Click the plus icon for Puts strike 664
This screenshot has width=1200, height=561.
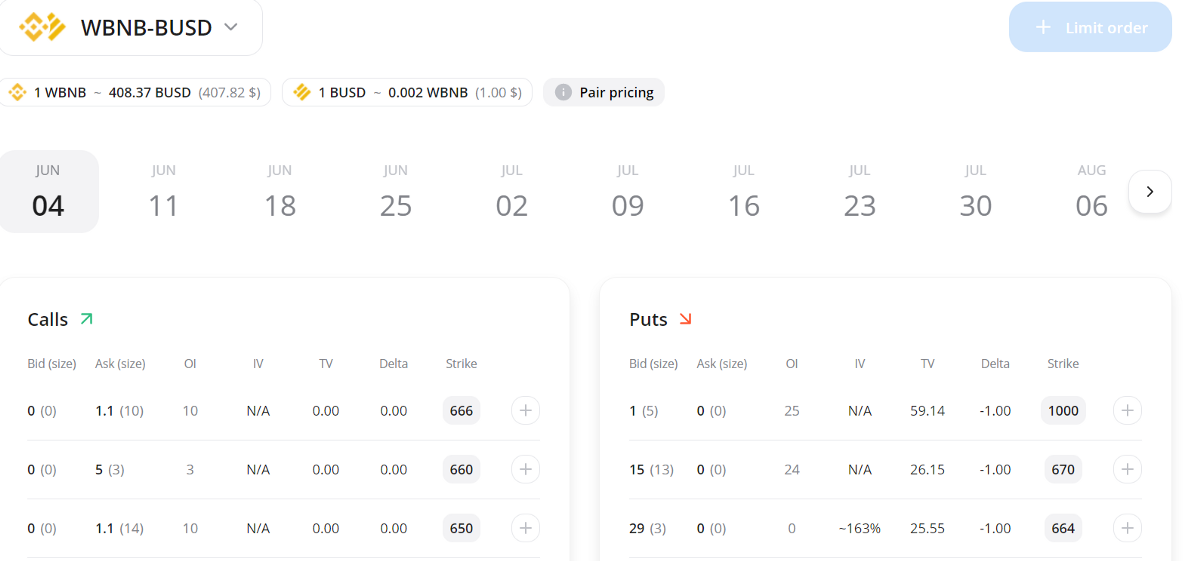[x=1127, y=528]
